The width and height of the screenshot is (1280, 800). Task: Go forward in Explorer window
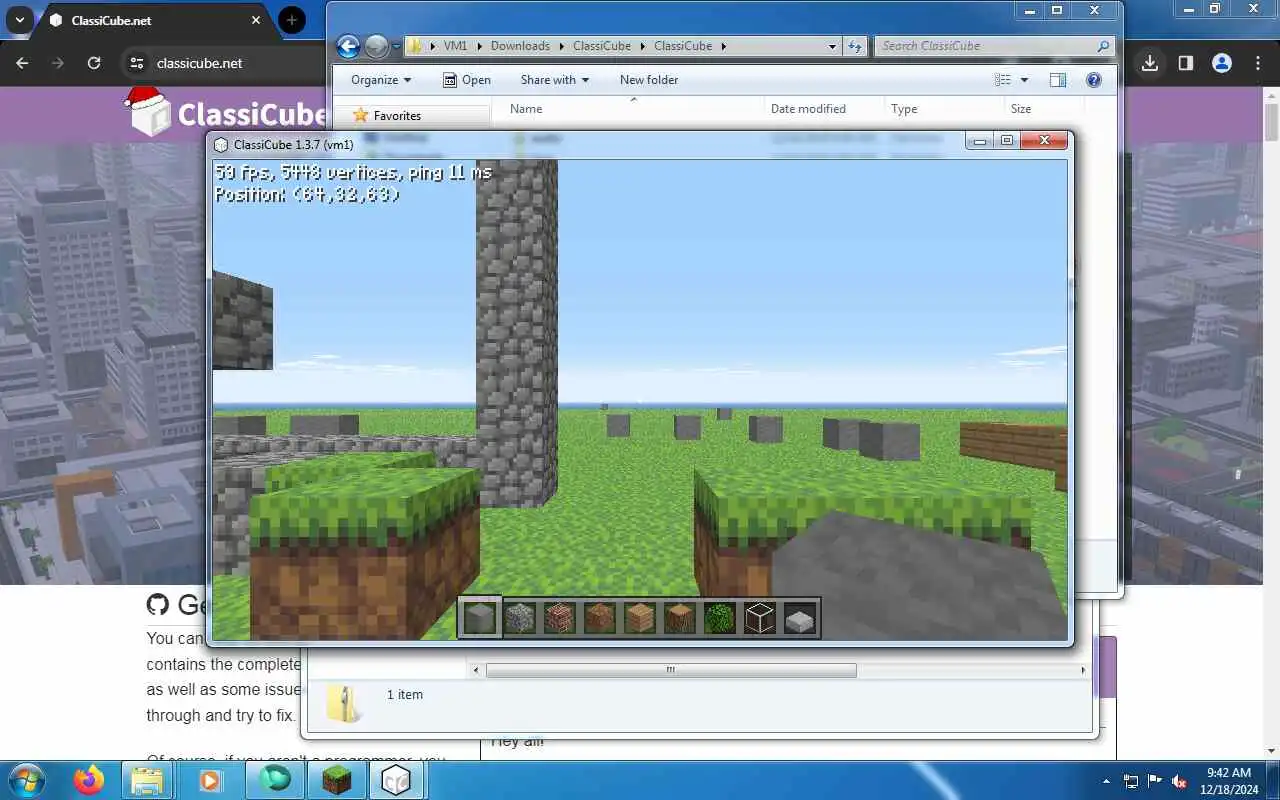(376, 46)
